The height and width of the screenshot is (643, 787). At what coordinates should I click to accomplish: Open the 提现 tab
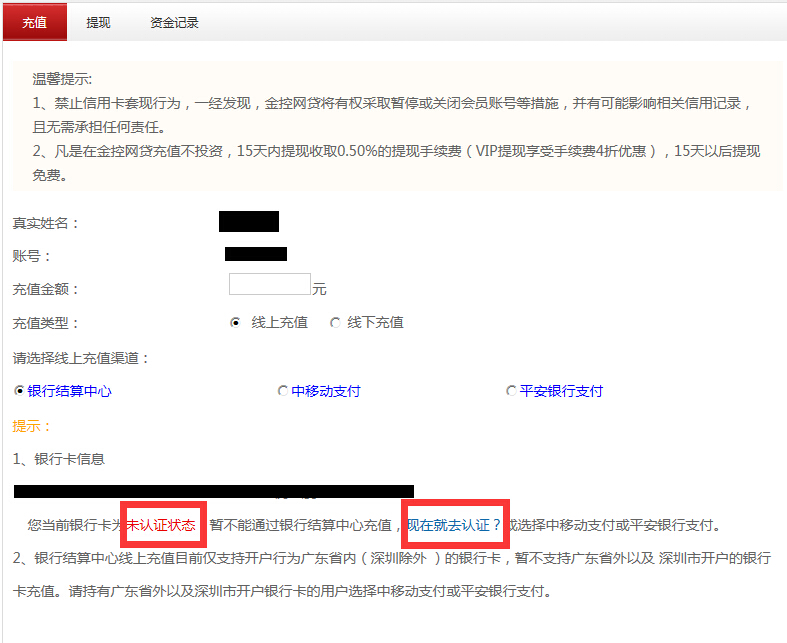click(x=98, y=22)
